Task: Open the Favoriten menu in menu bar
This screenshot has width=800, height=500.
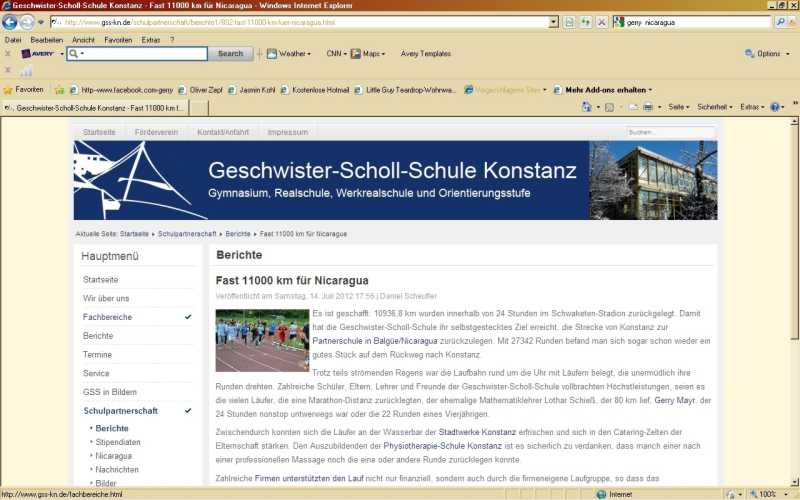Action: tap(118, 40)
